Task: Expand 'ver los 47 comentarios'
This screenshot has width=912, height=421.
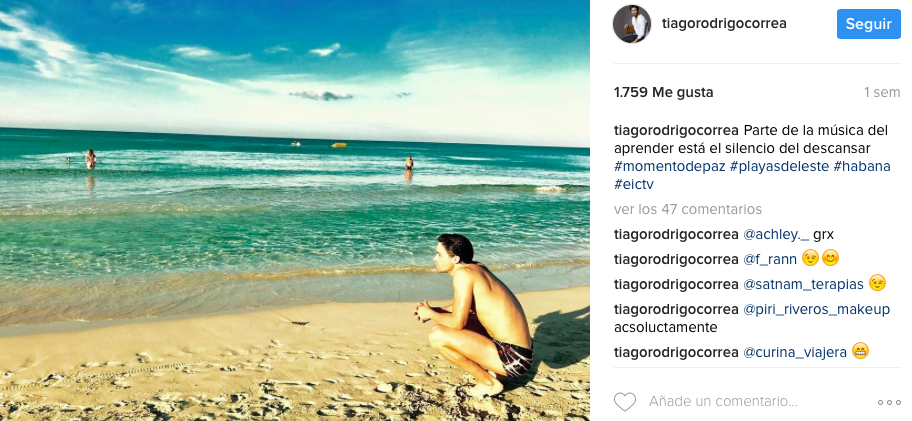Action: tap(687, 209)
